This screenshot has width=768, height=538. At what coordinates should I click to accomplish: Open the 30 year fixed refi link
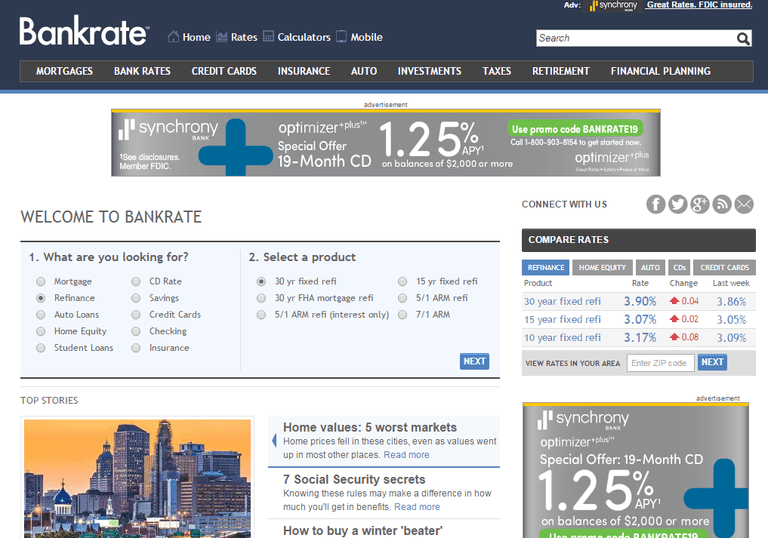click(x=562, y=301)
